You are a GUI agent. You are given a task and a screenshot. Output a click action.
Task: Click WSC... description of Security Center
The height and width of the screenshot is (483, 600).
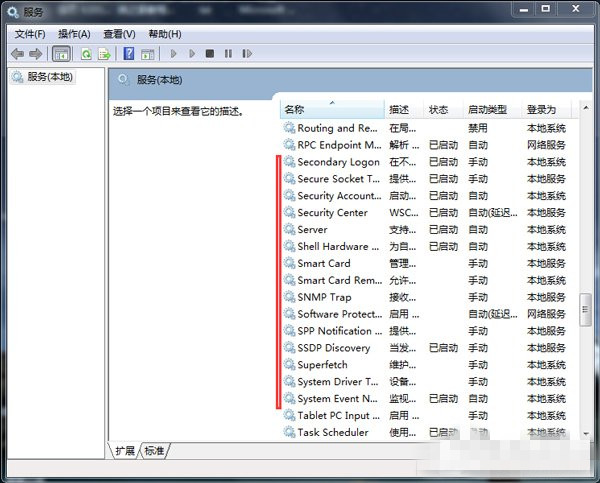coord(404,212)
